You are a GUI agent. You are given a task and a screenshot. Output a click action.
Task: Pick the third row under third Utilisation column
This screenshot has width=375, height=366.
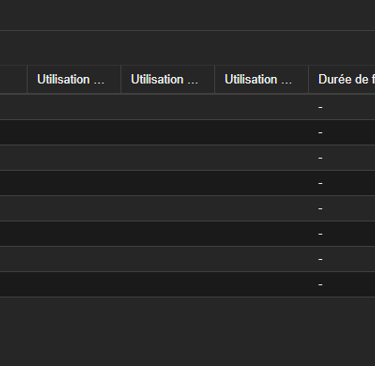[261, 158]
